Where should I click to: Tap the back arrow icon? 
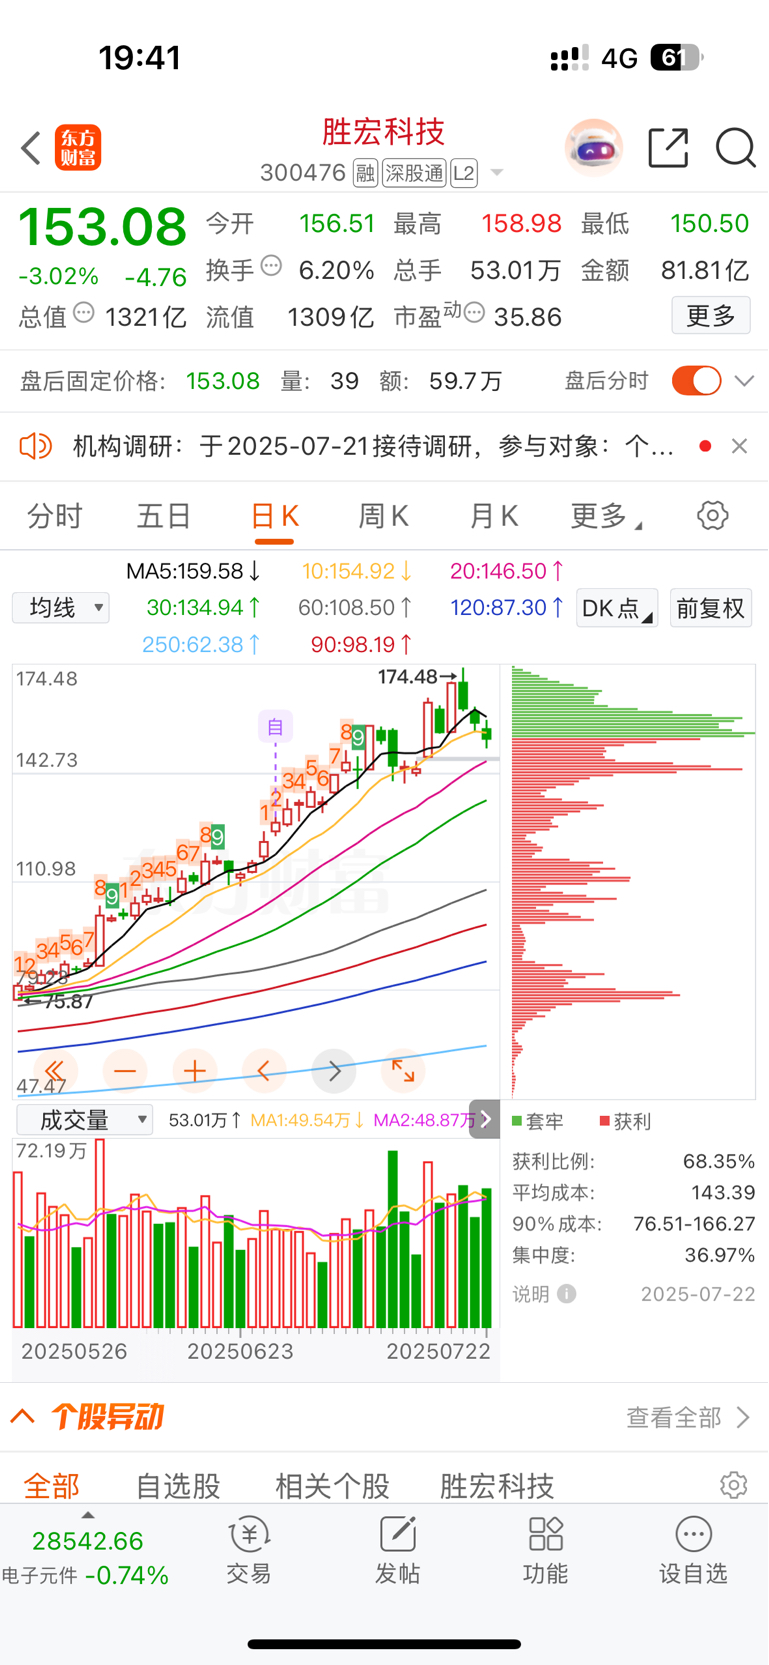[31, 148]
